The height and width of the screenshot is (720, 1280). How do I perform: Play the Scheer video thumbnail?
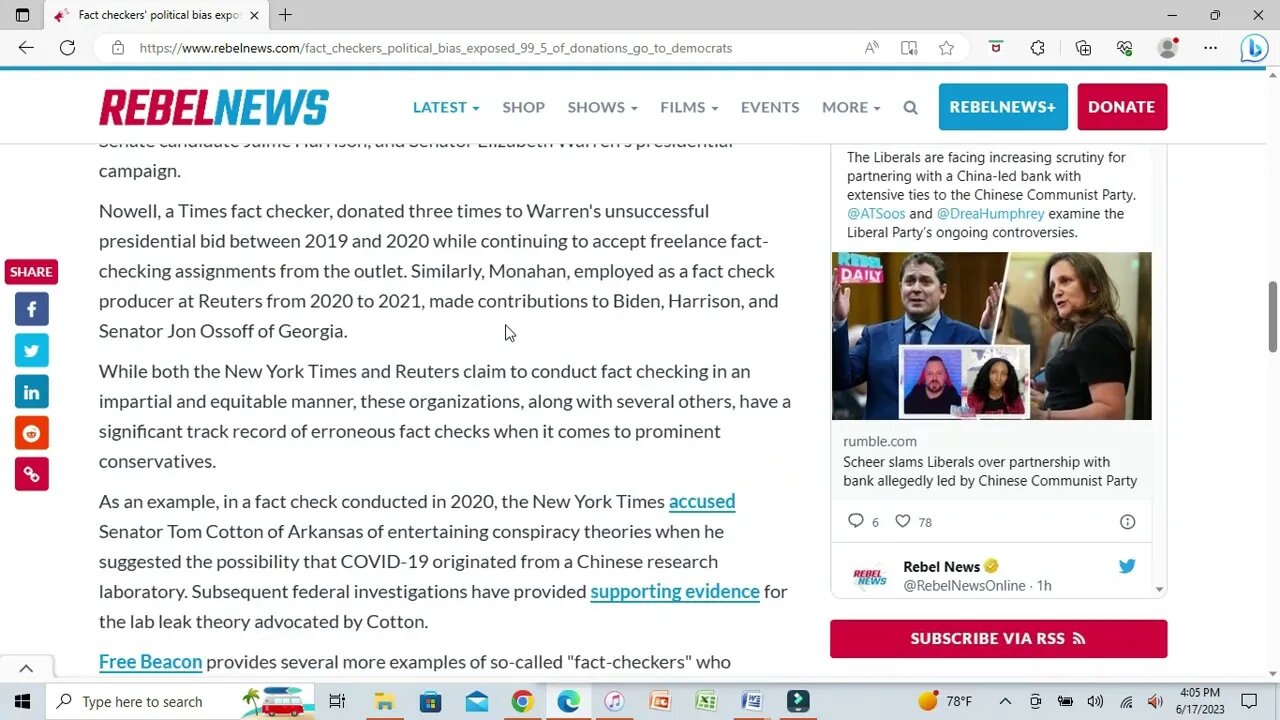[991, 336]
